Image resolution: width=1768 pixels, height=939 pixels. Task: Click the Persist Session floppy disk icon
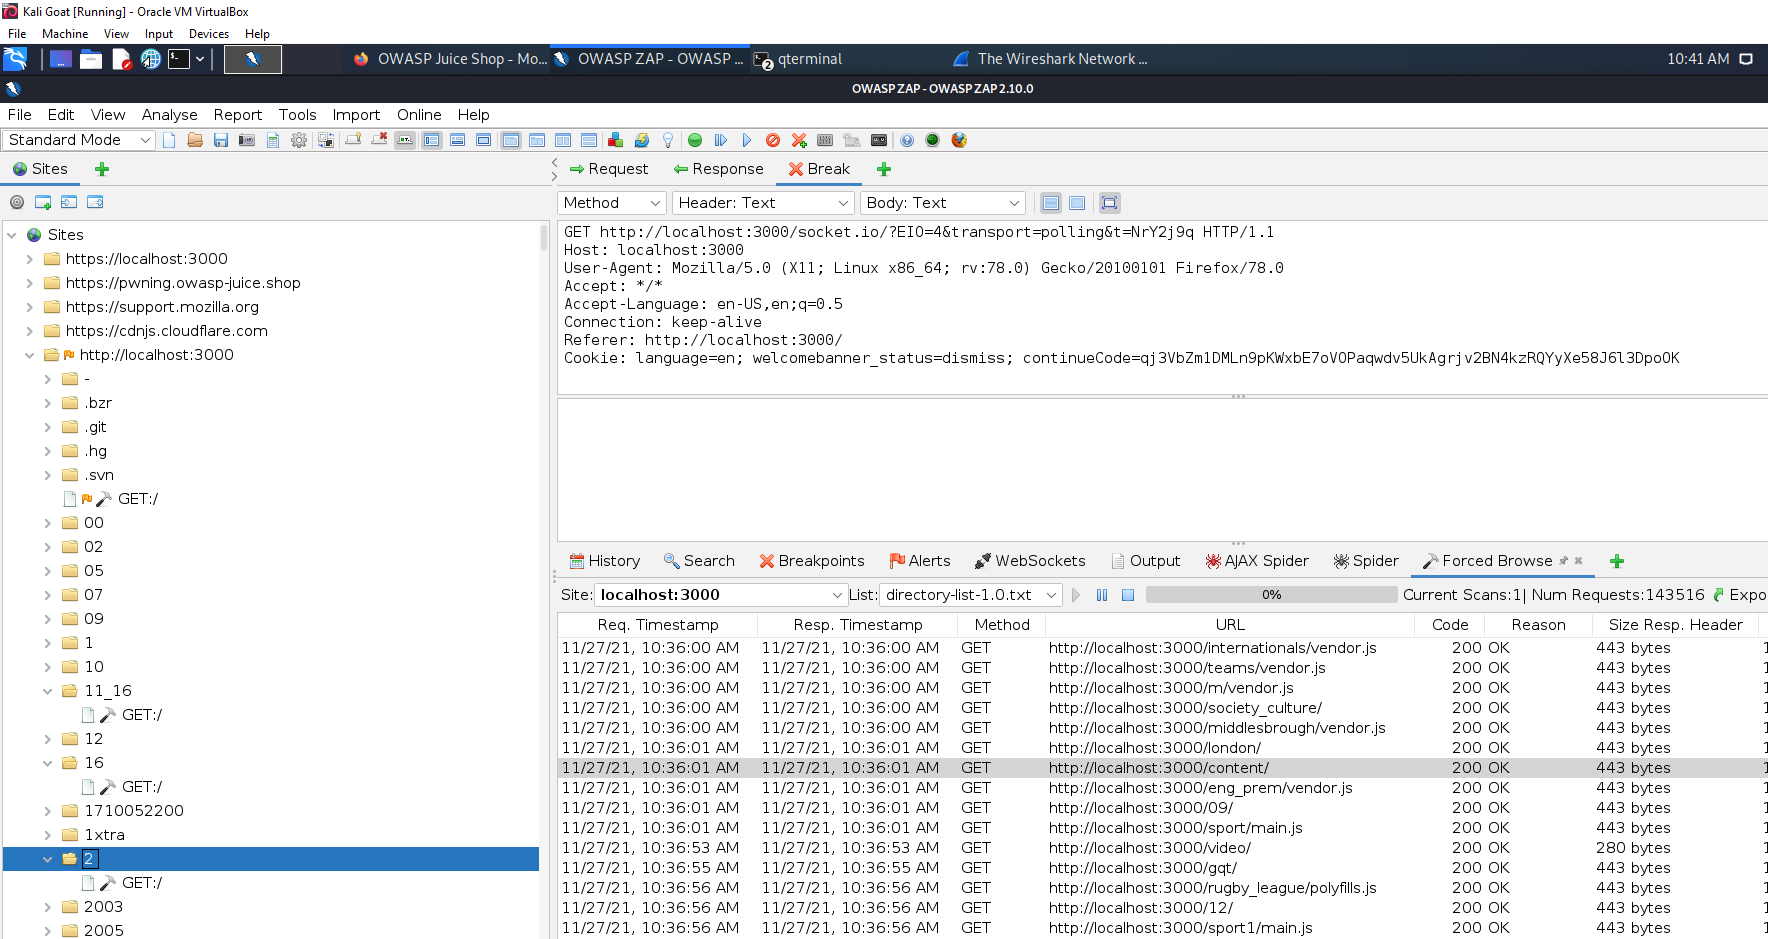(x=221, y=140)
